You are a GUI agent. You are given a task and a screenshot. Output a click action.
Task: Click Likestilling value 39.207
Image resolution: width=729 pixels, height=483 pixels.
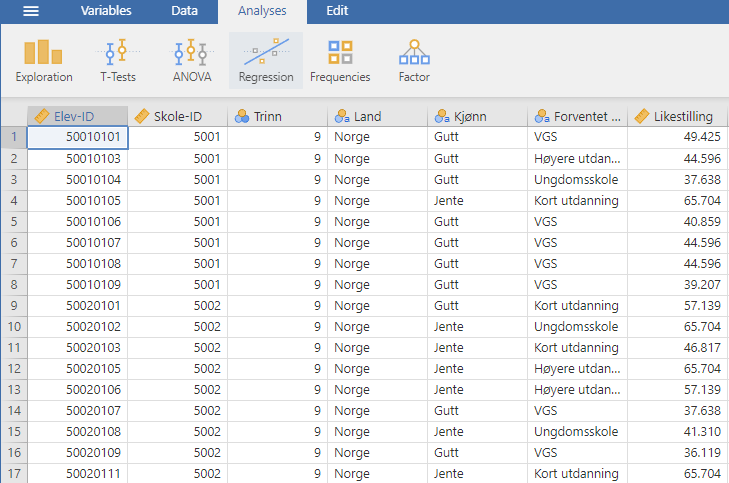click(677, 285)
